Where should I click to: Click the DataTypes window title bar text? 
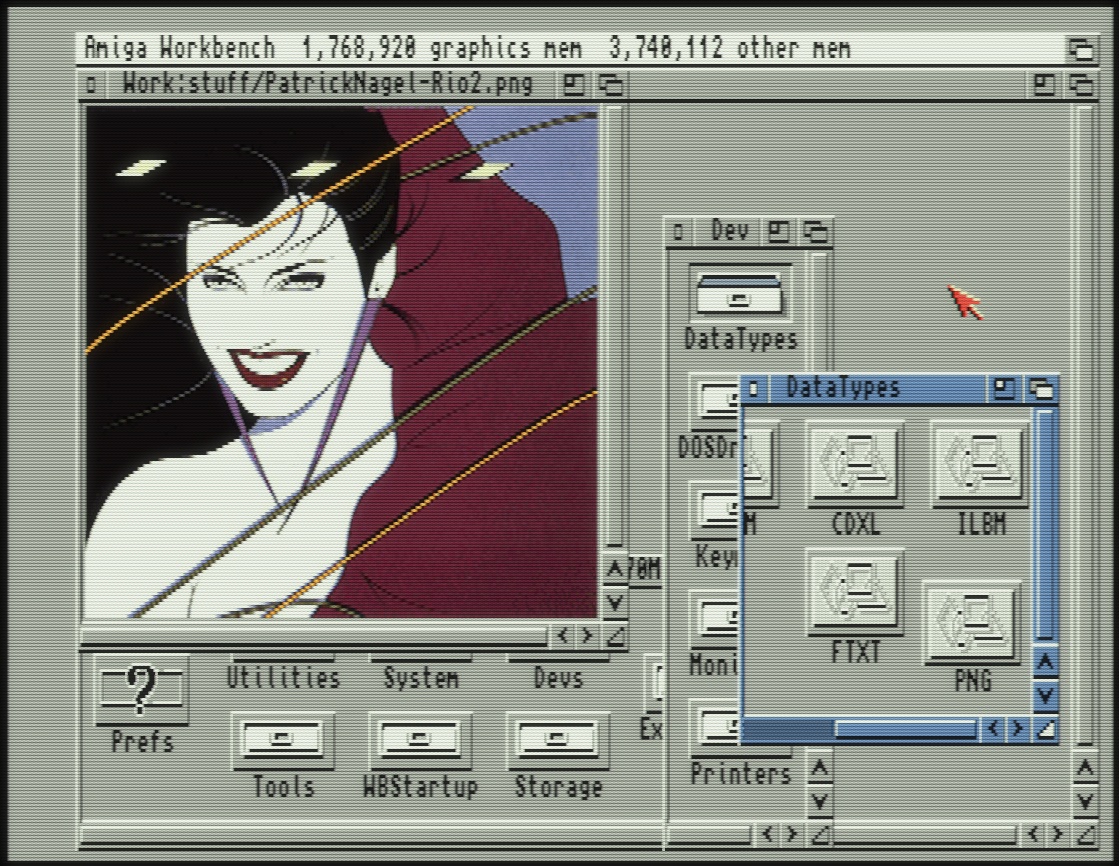point(844,388)
